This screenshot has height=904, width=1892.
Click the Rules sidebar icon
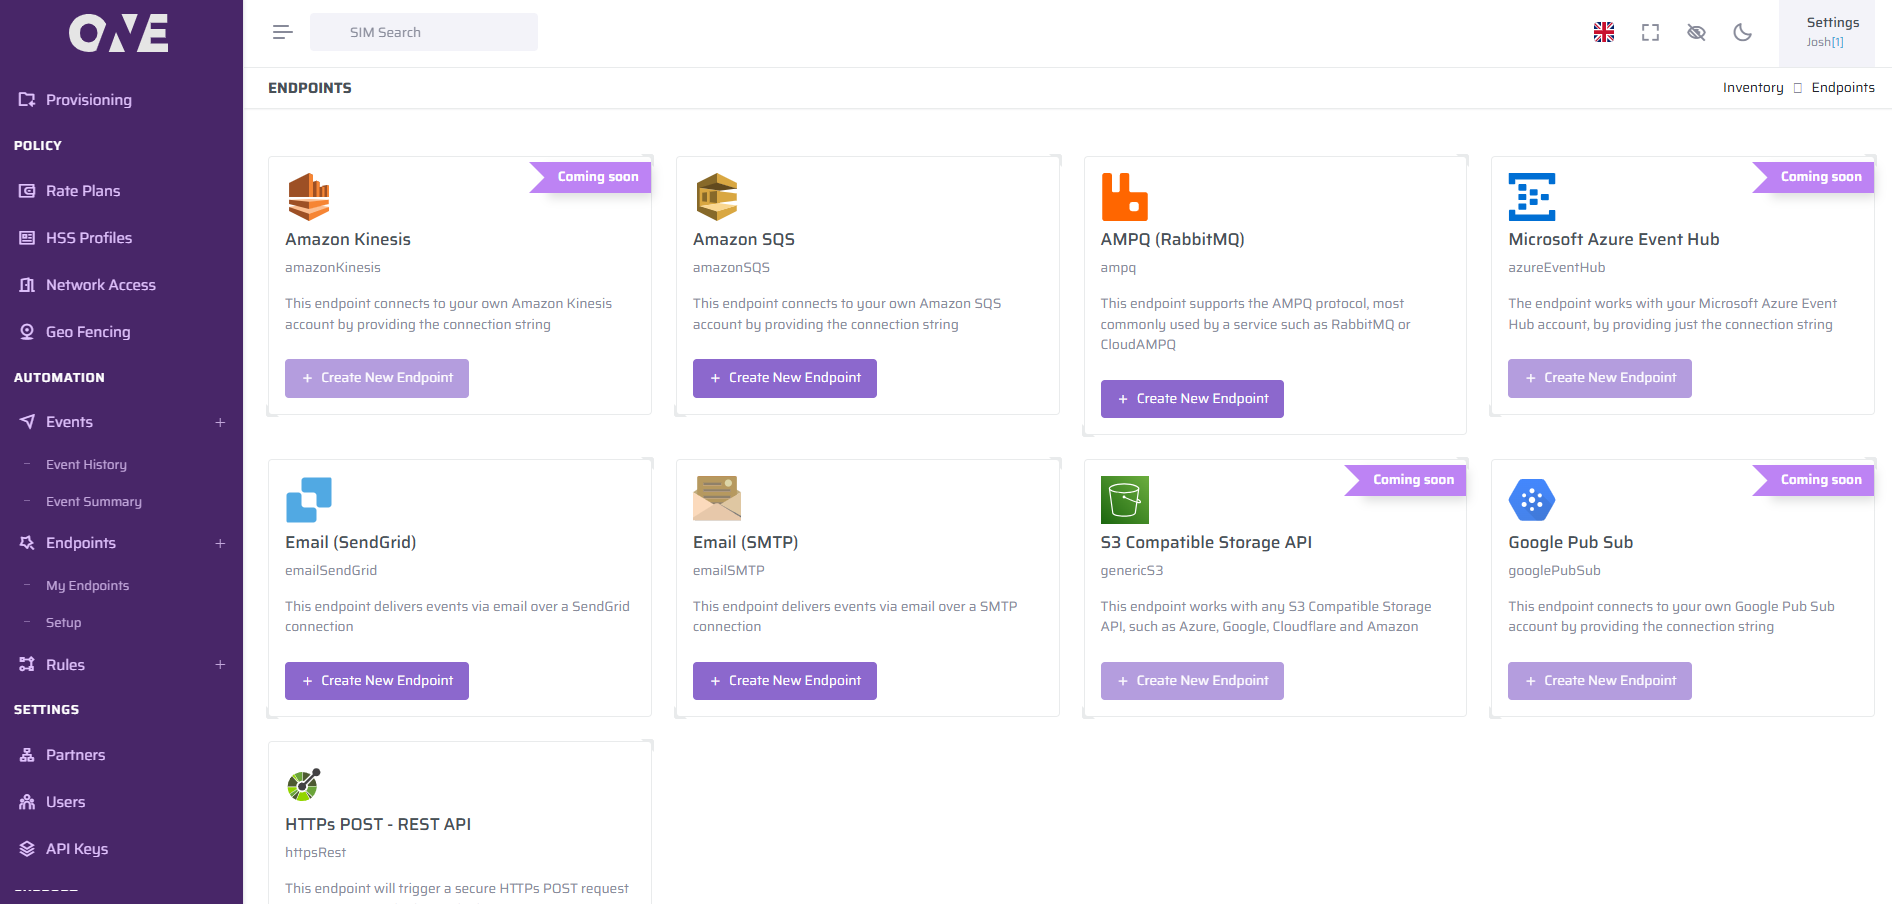[27, 665]
